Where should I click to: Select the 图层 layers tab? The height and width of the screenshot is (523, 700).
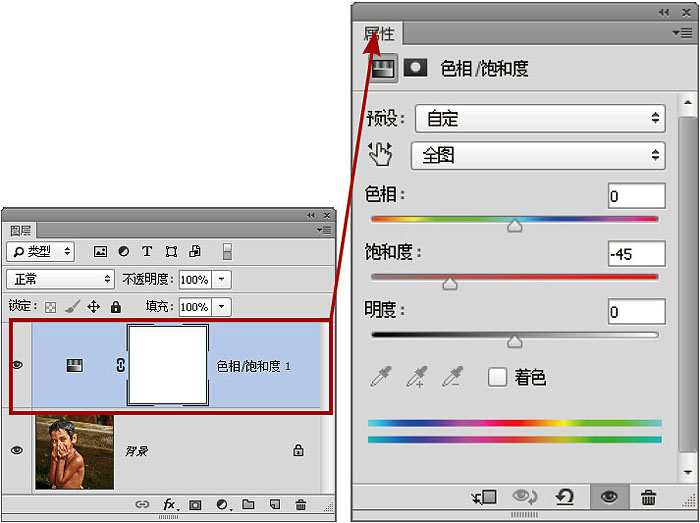tap(20, 230)
